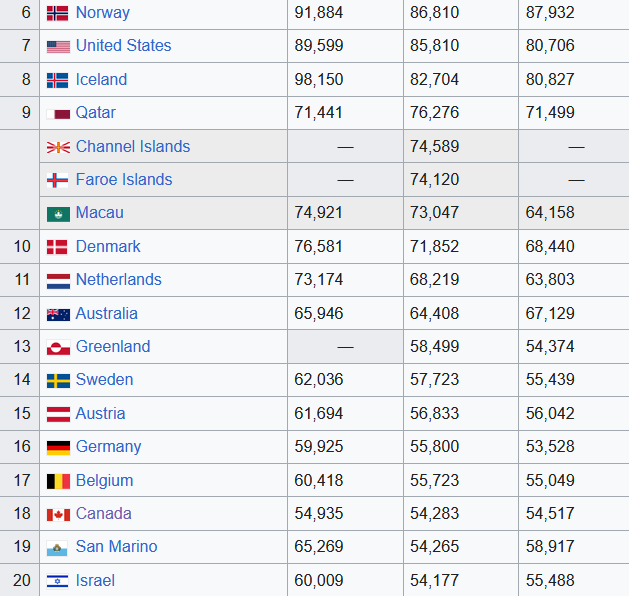Click the Australia flag icon
The image size is (629, 596).
point(58,315)
